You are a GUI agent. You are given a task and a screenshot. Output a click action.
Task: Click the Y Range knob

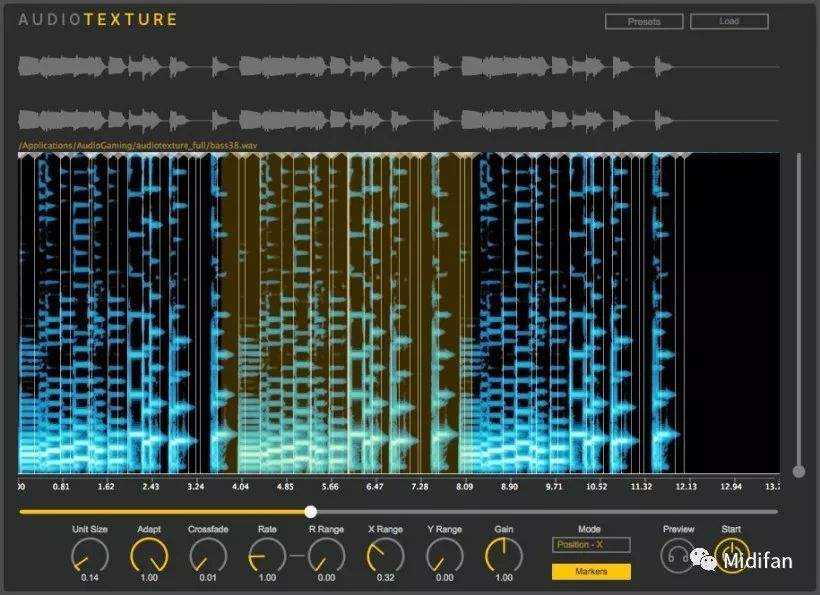pos(445,556)
